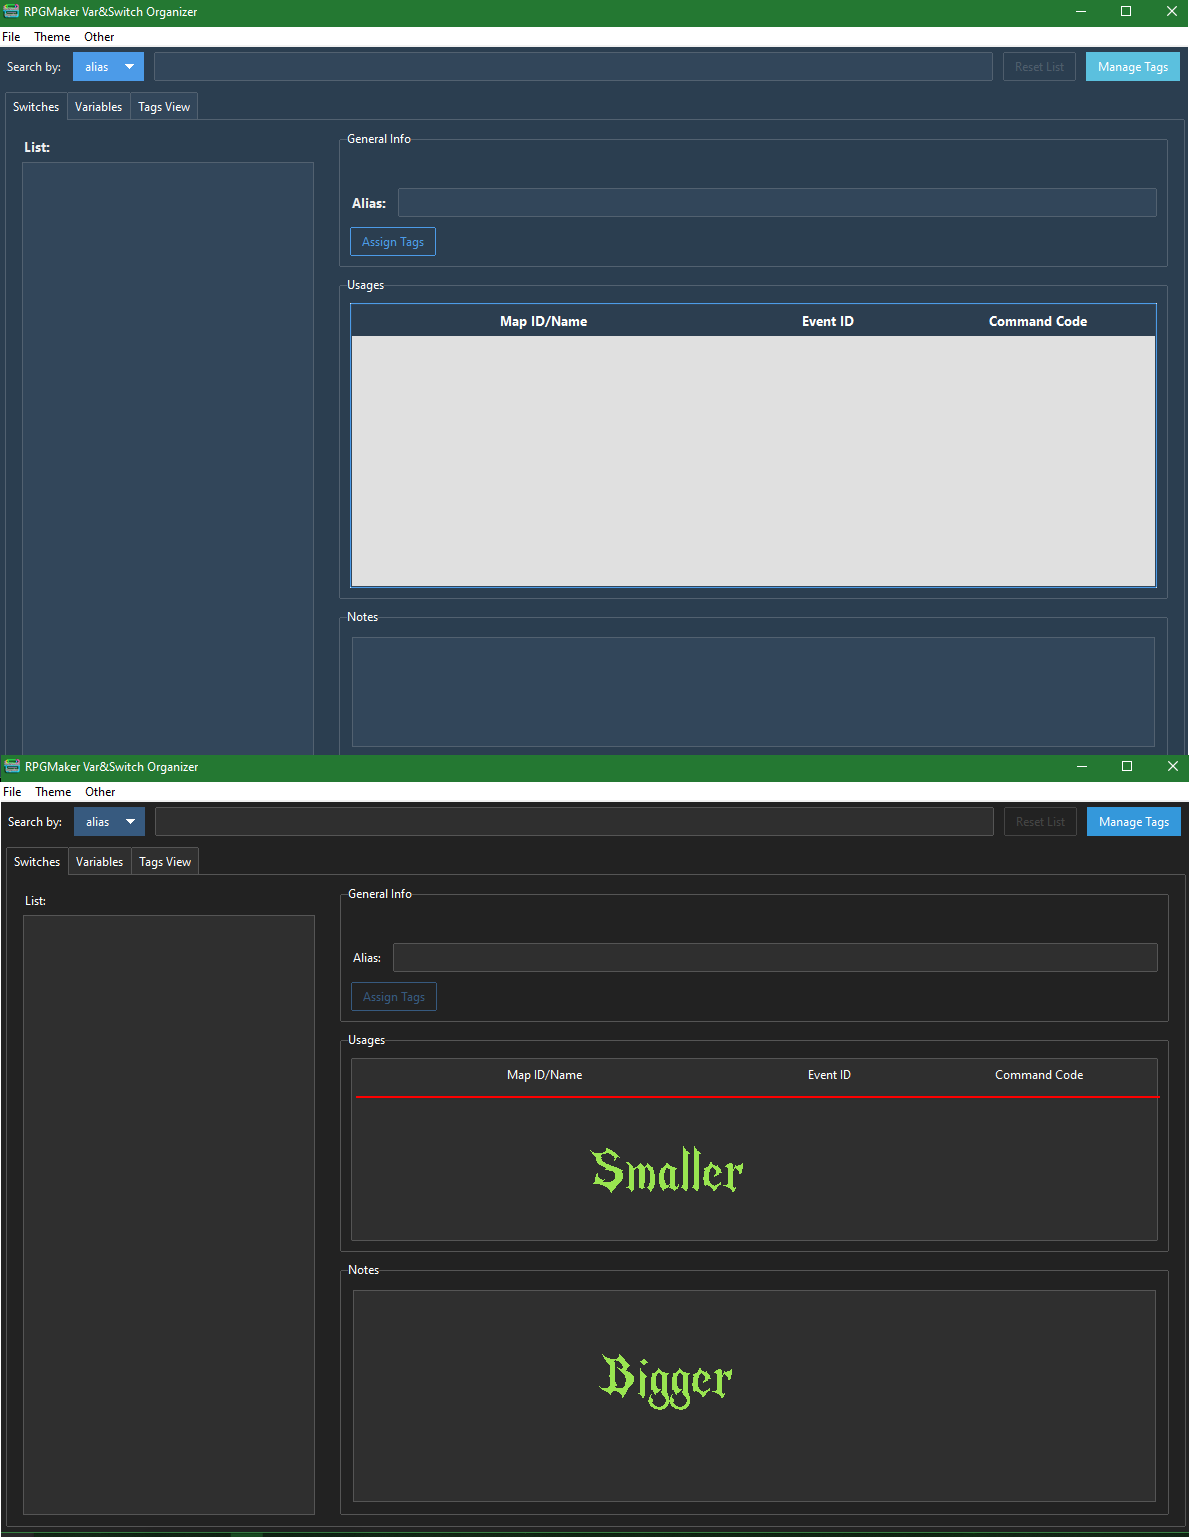Switch to Variables tab in lower dark window
The width and height of the screenshot is (1189, 1537).
pyautogui.click(x=99, y=862)
